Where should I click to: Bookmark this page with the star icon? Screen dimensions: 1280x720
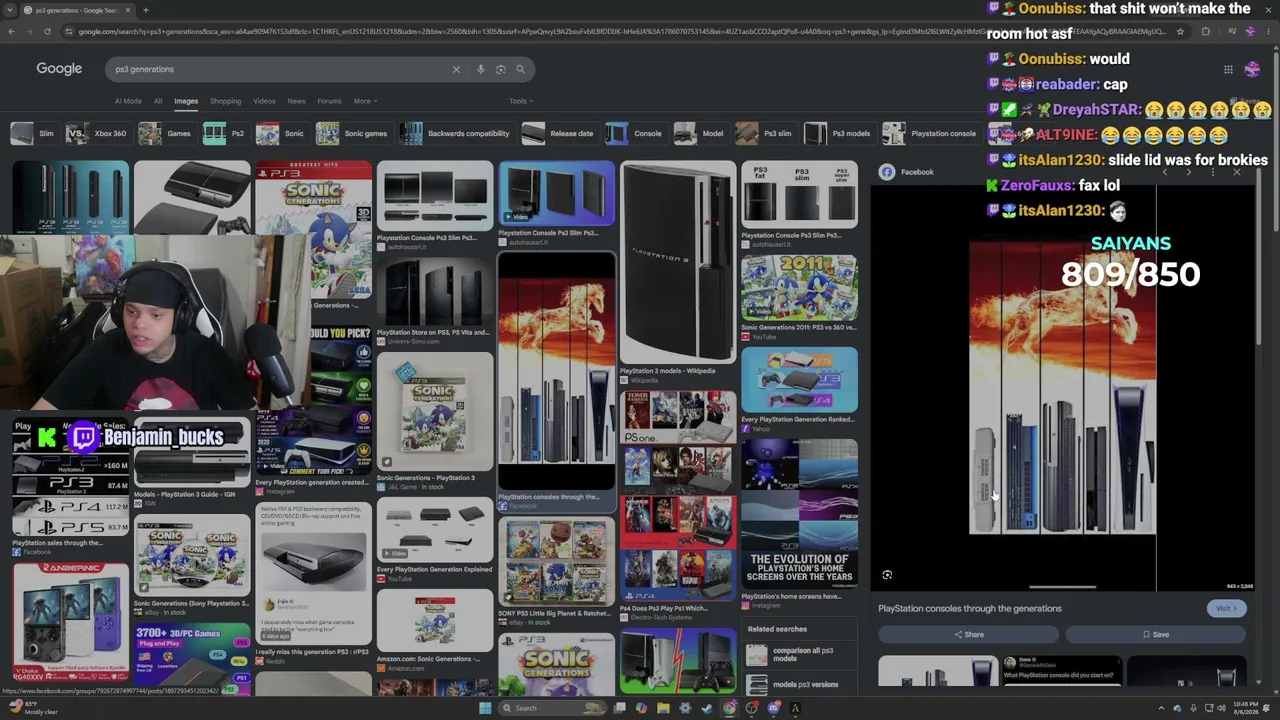coord(1180,31)
